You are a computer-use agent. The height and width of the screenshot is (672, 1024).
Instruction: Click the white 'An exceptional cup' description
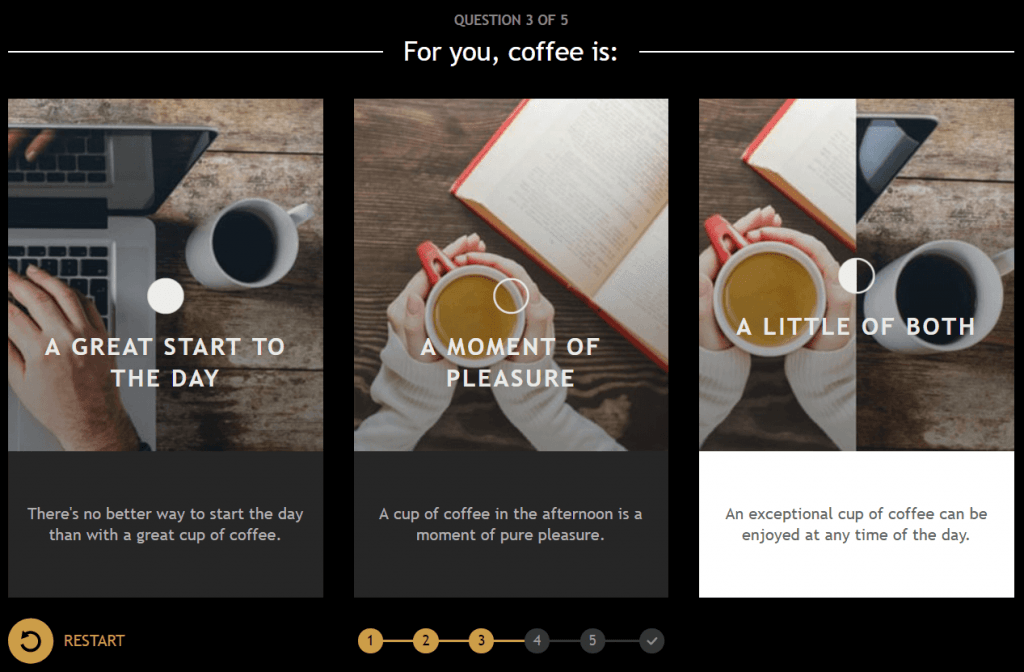click(x=856, y=524)
